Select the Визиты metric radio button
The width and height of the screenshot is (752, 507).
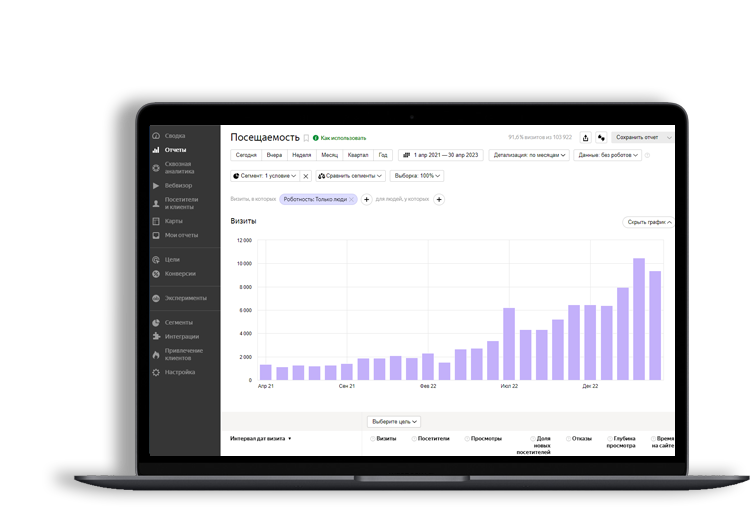[372, 439]
